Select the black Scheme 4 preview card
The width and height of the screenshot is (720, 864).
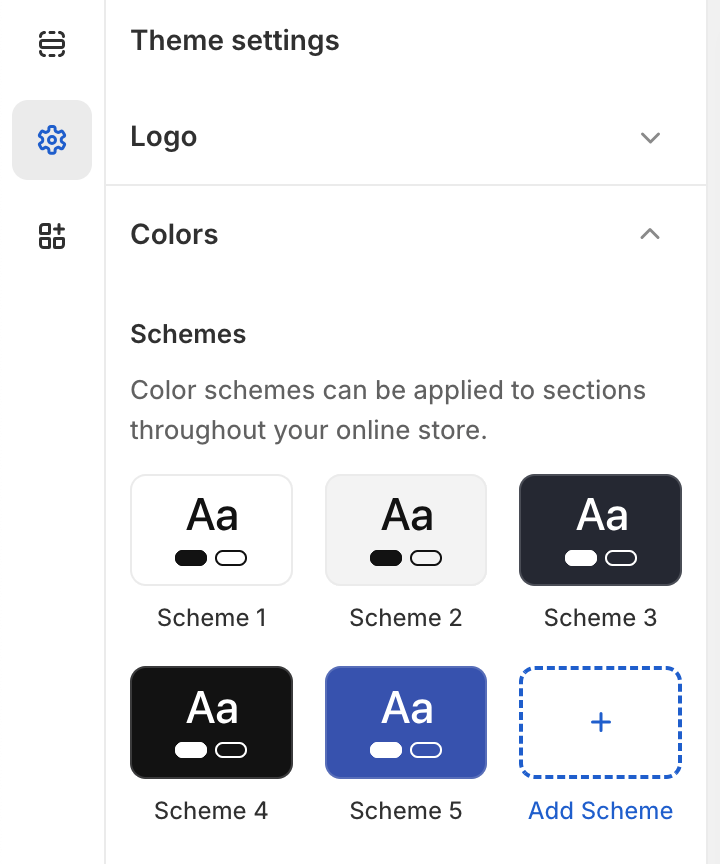point(211,722)
